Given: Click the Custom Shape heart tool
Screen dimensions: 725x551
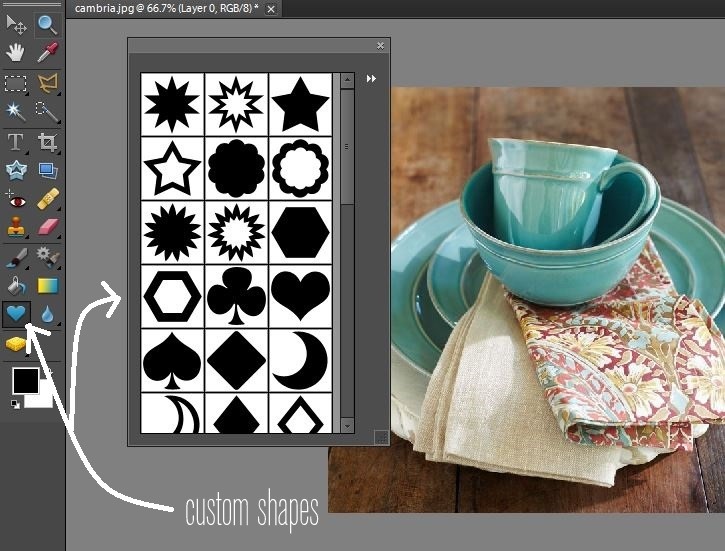Looking at the screenshot, I should [x=16, y=314].
